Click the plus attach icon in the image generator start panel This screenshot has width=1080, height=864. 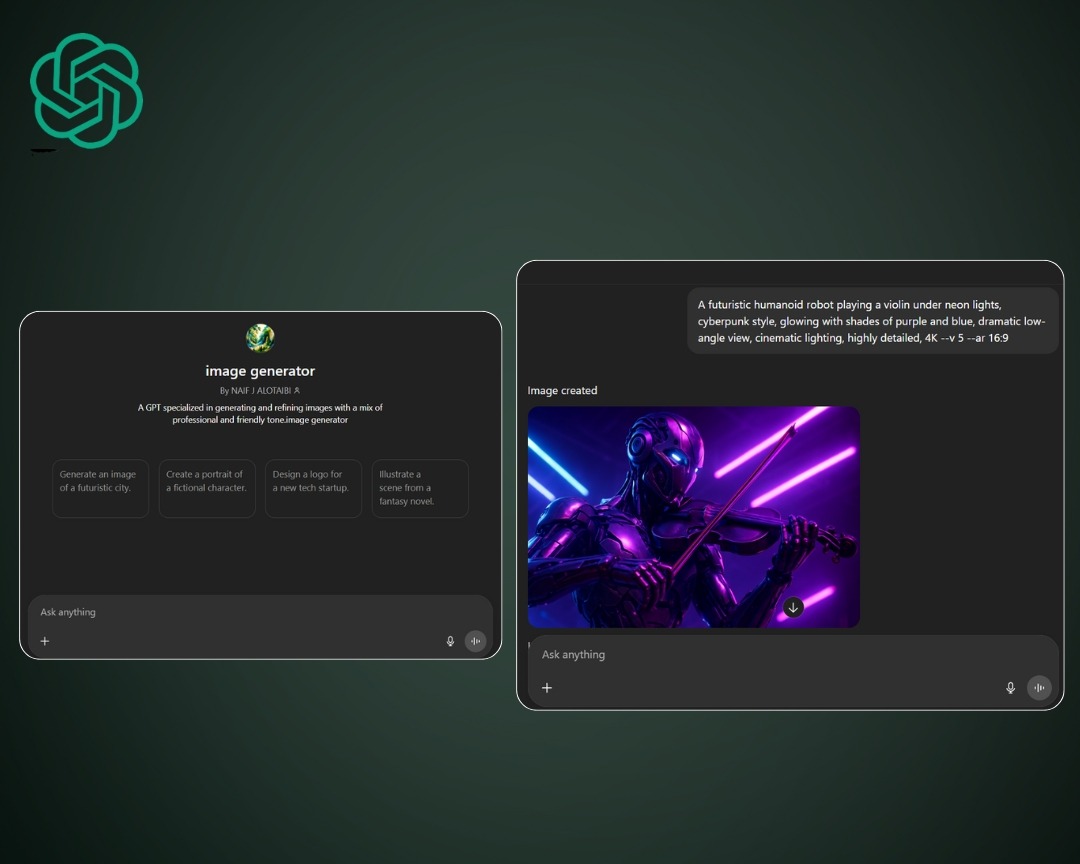click(x=45, y=641)
